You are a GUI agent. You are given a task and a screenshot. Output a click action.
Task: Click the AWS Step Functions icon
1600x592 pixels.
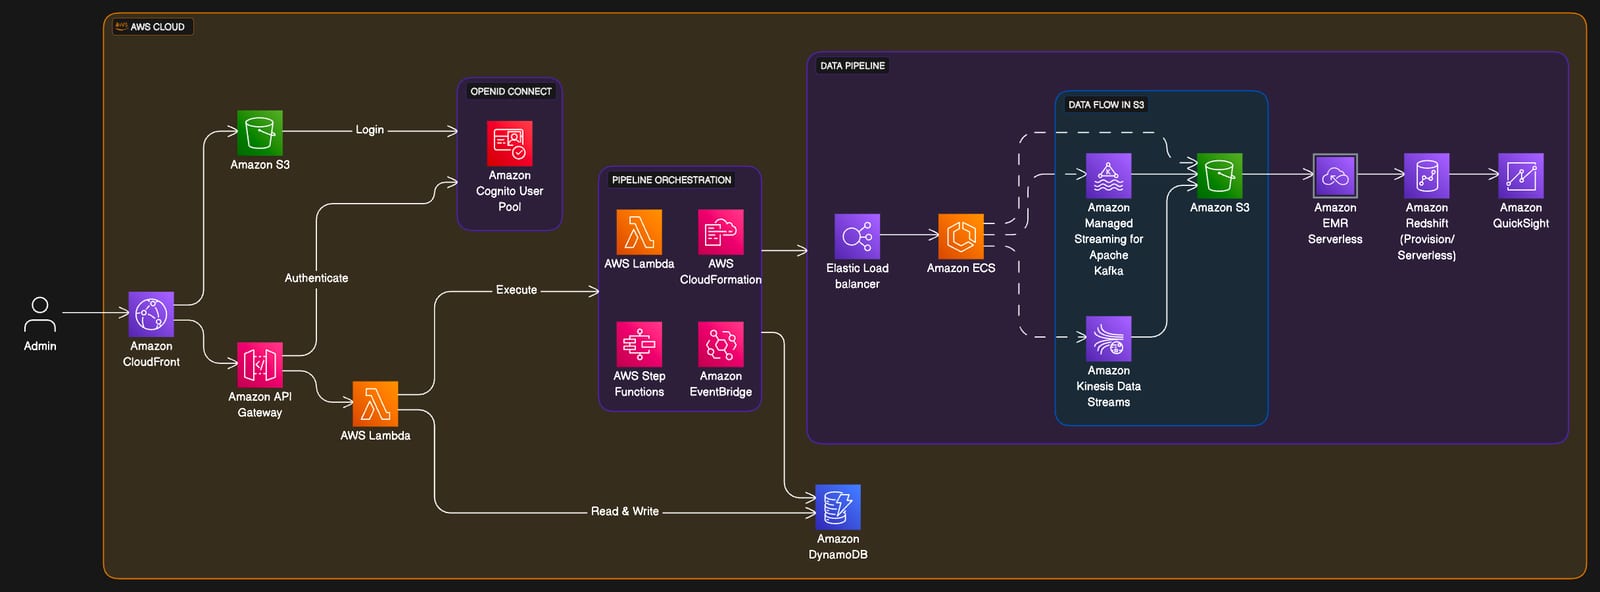[639, 344]
